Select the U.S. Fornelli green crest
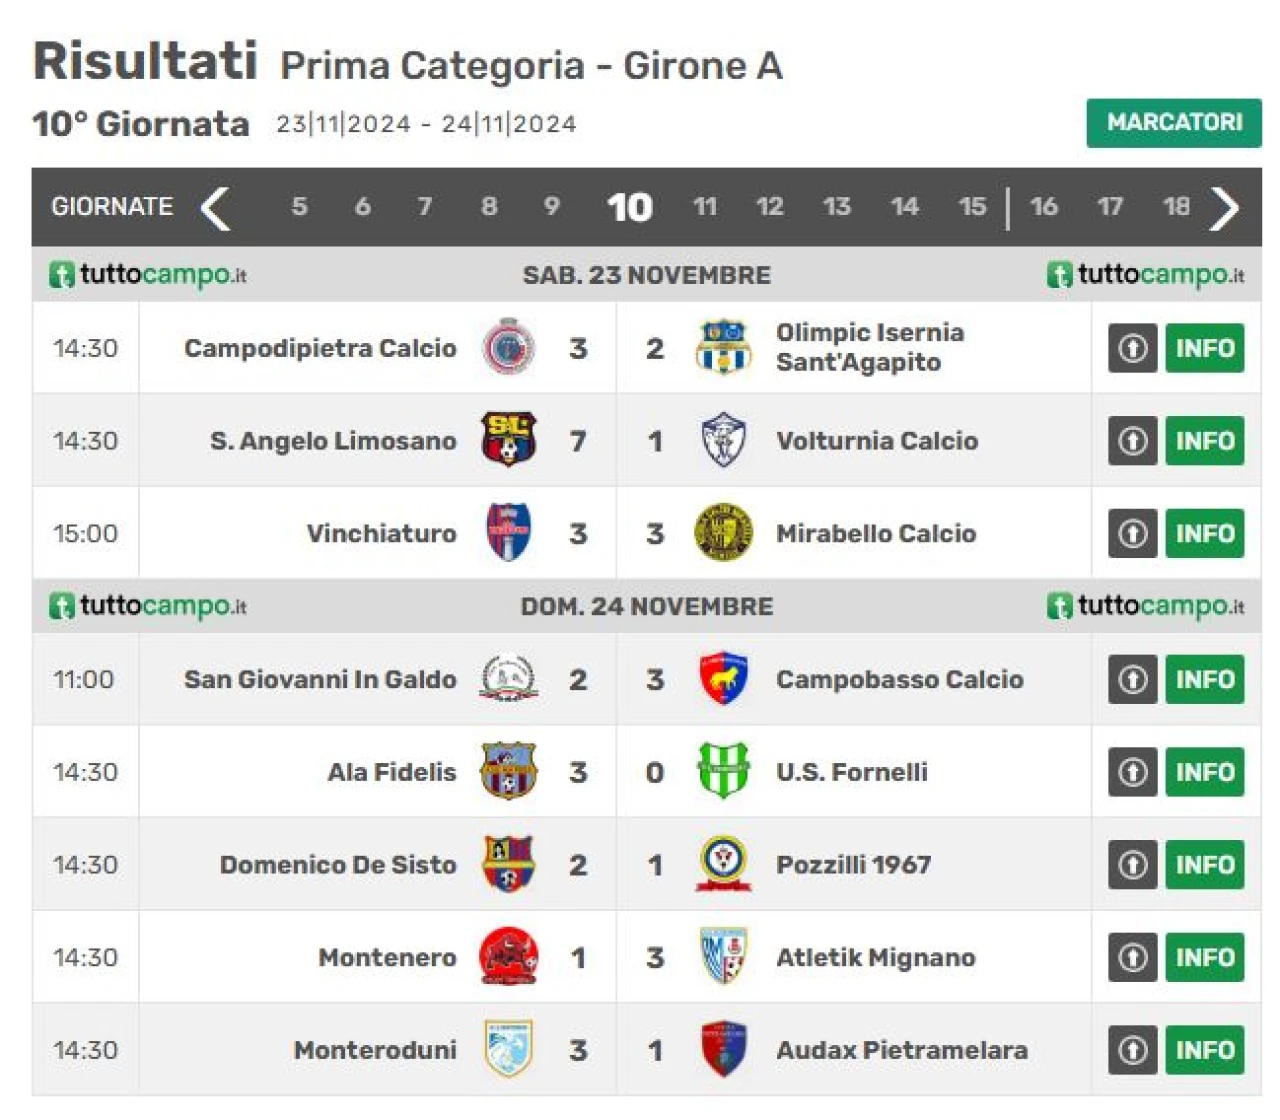The width and height of the screenshot is (1280, 1120). coord(722,771)
